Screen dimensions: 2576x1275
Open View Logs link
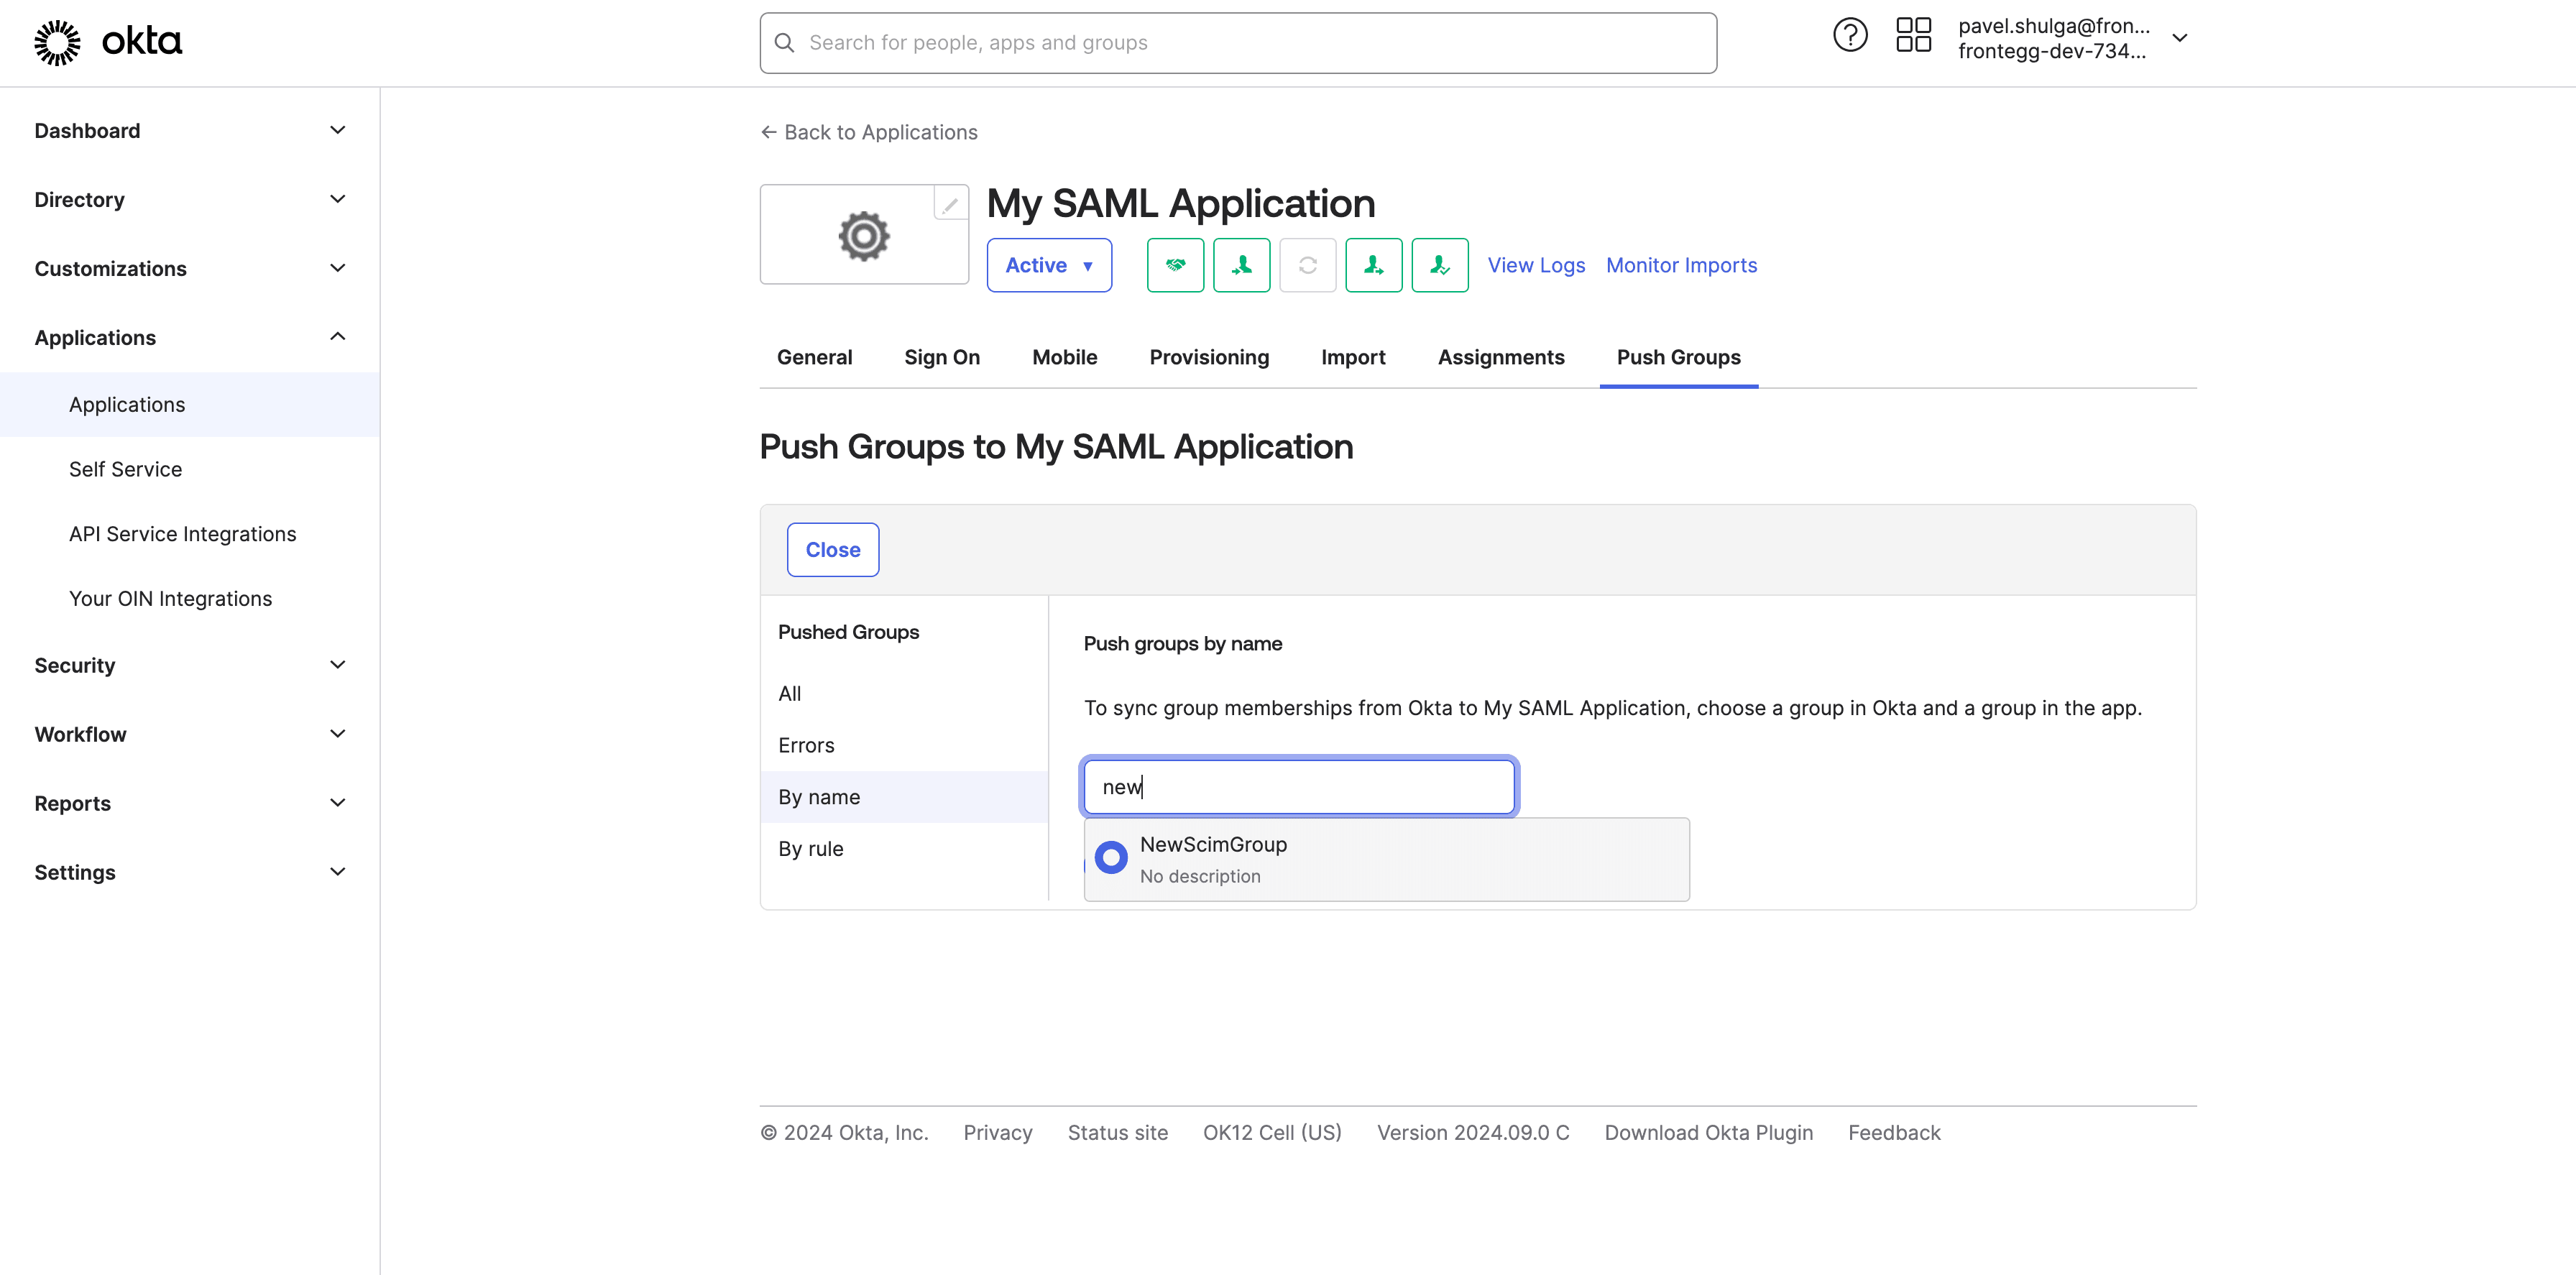pyautogui.click(x=1536, y=265)
